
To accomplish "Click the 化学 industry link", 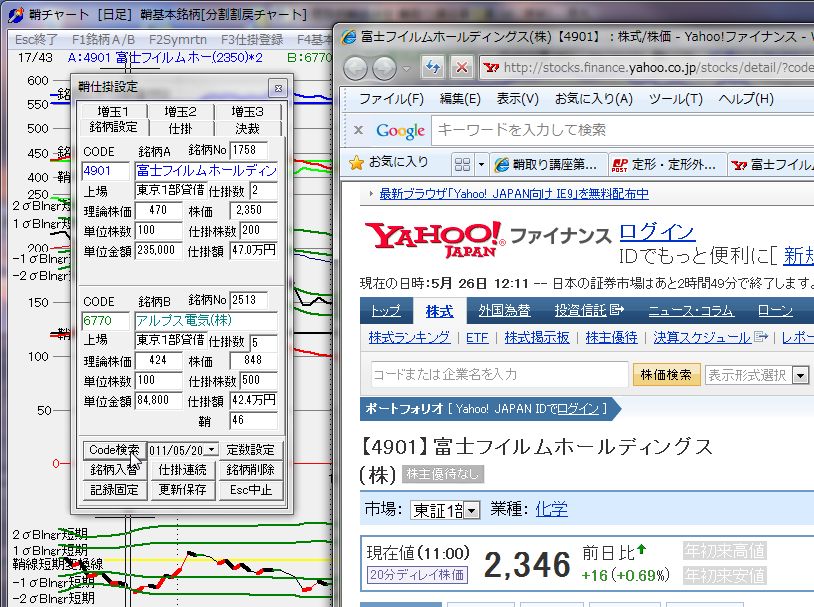I will pyautogui.click(x=551, y=509).
